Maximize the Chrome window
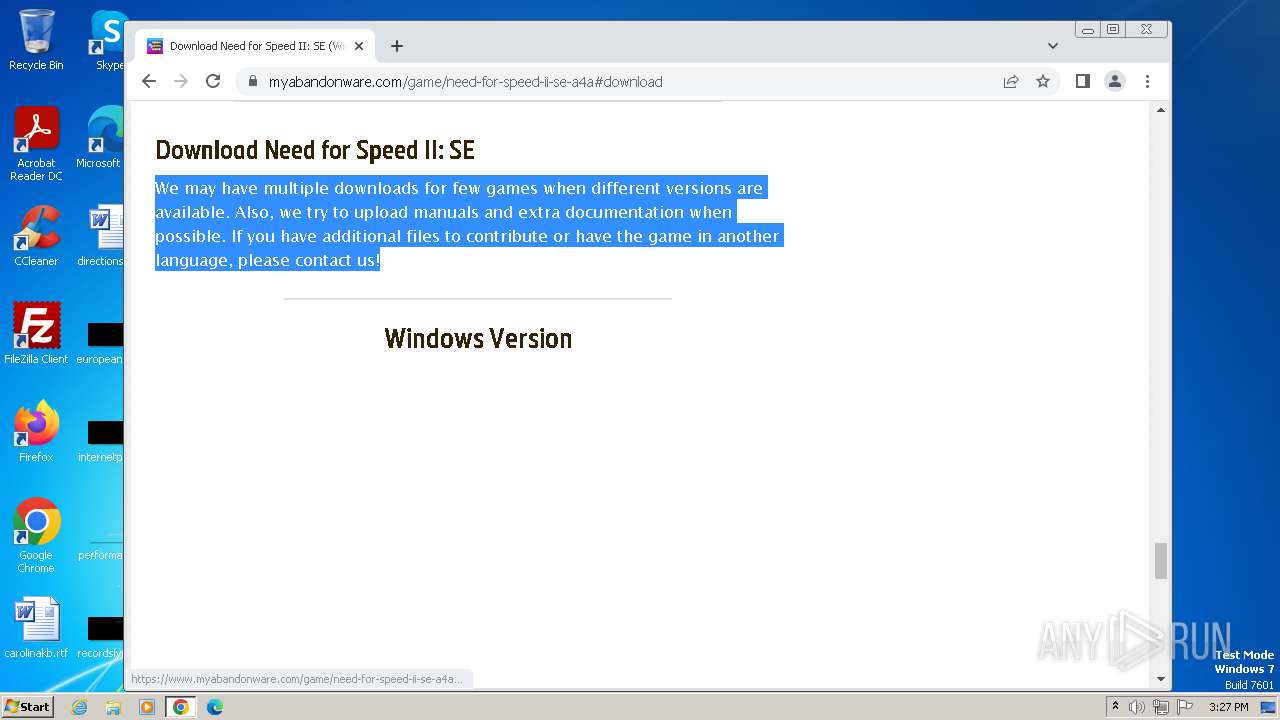This screenshot has height=720, width=1280. [x=1113, y=30]
